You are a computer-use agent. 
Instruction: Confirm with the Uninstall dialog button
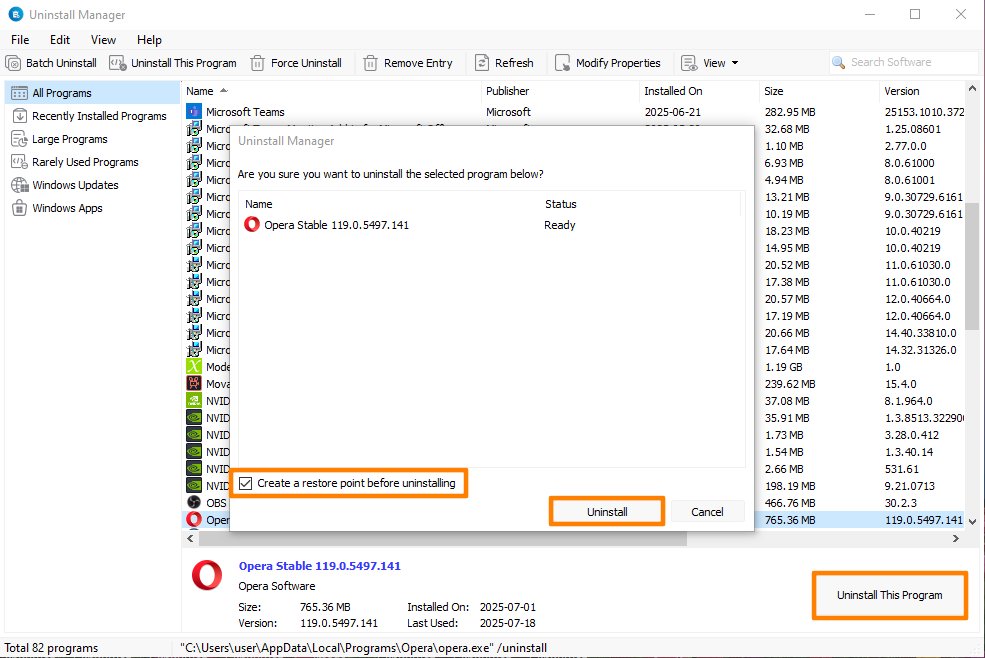(x=607, y=511)
